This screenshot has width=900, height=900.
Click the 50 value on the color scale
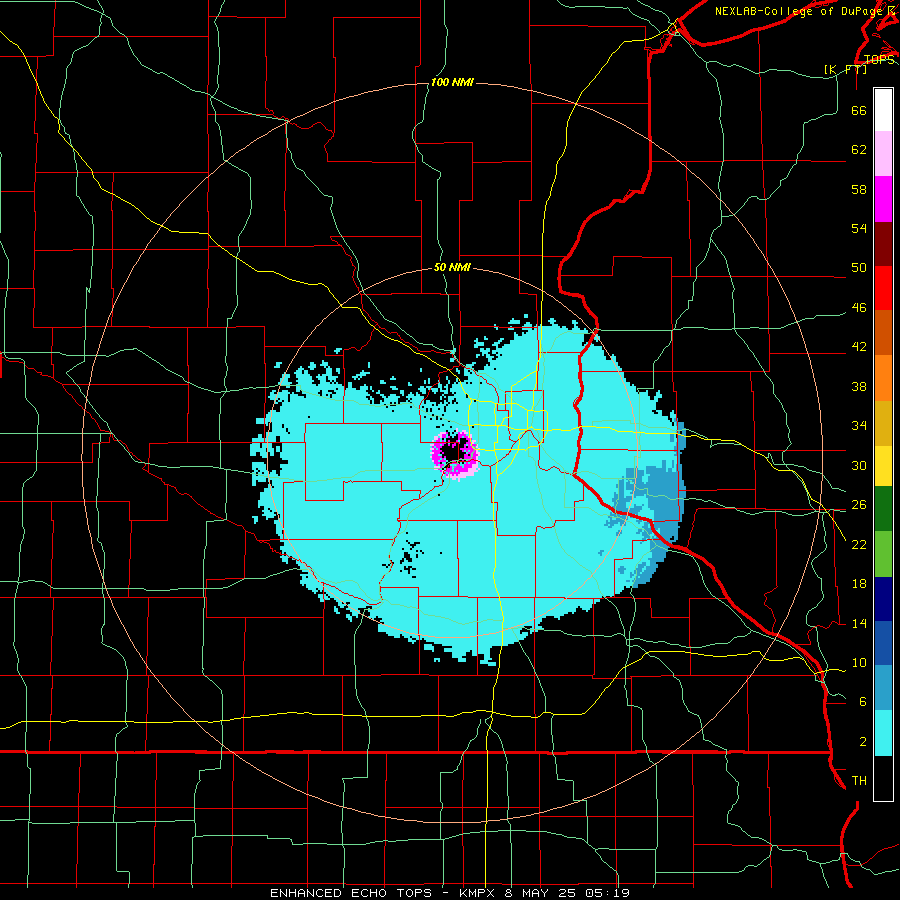(x=859, y=268)
